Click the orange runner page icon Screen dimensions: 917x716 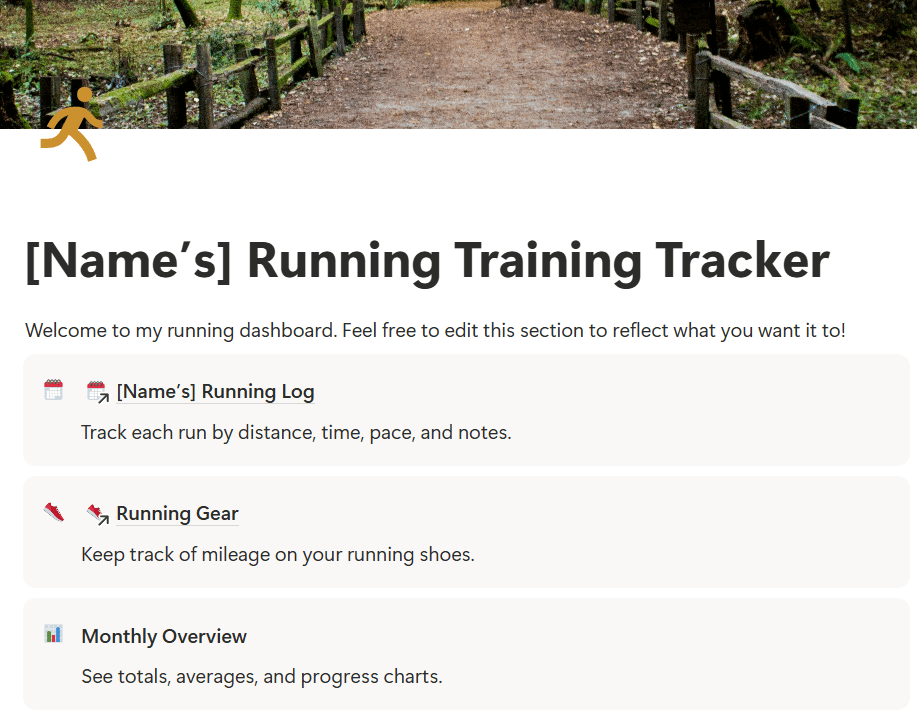[72, 123]
